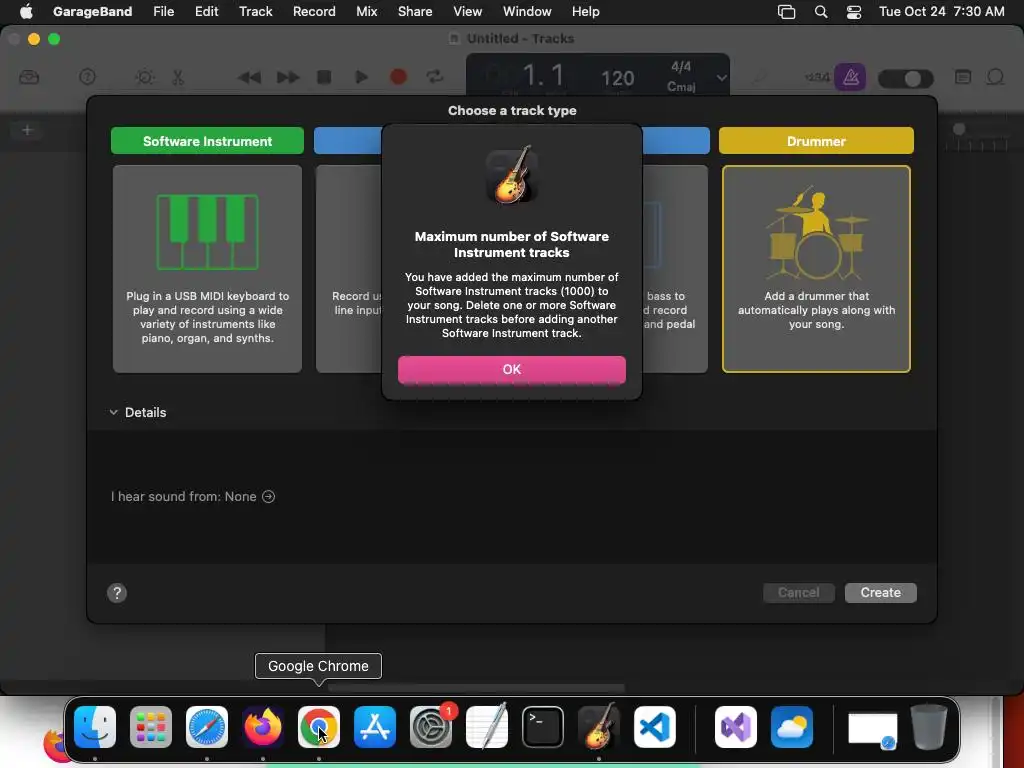This screenshot has height=768, width=1024.
Task: Open the Window menu
Action: coord(527,11)
